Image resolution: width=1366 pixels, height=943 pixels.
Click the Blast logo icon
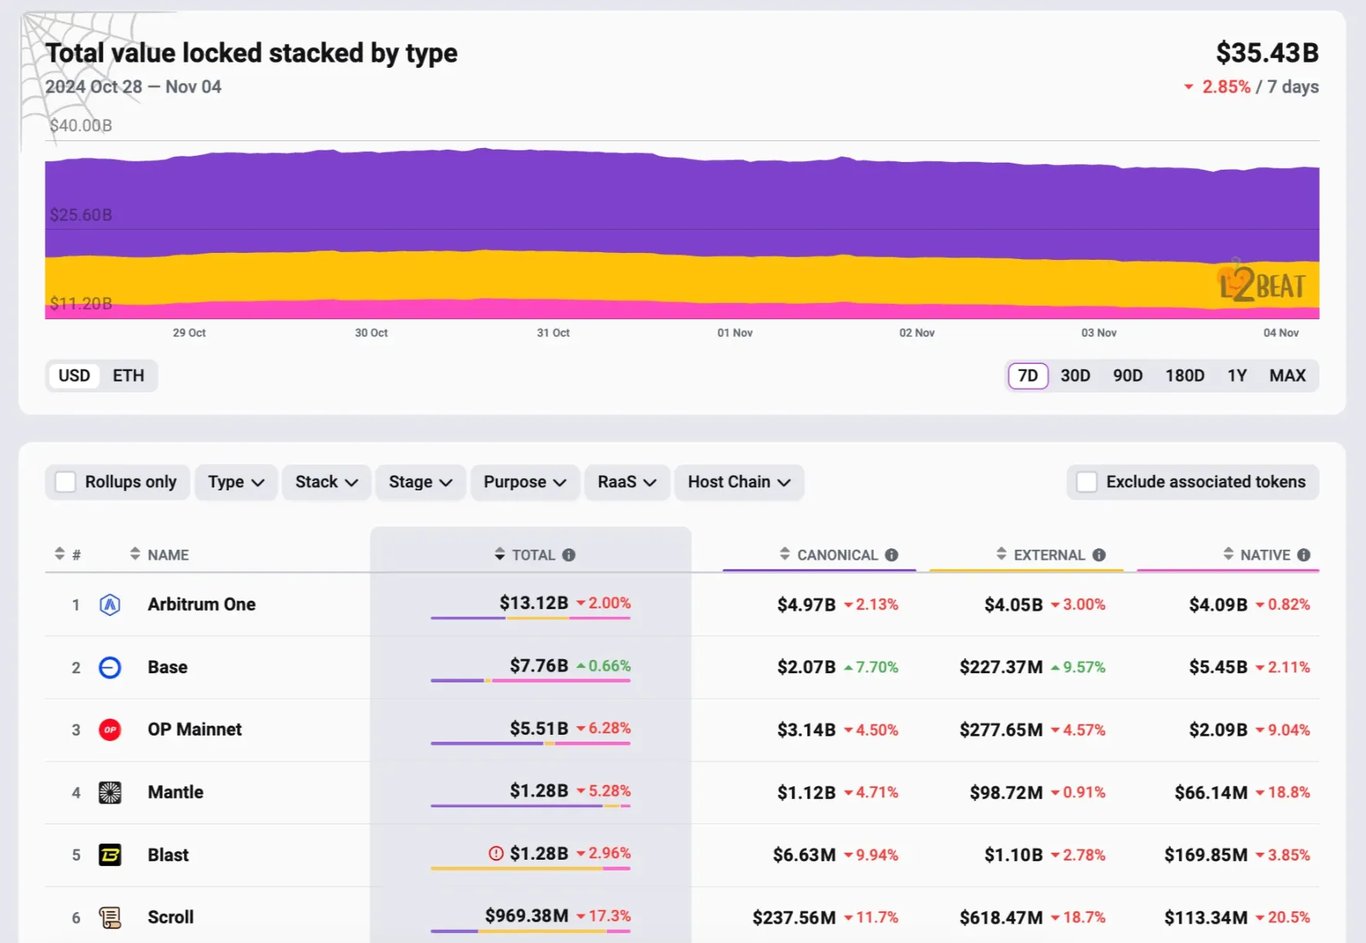110,855
